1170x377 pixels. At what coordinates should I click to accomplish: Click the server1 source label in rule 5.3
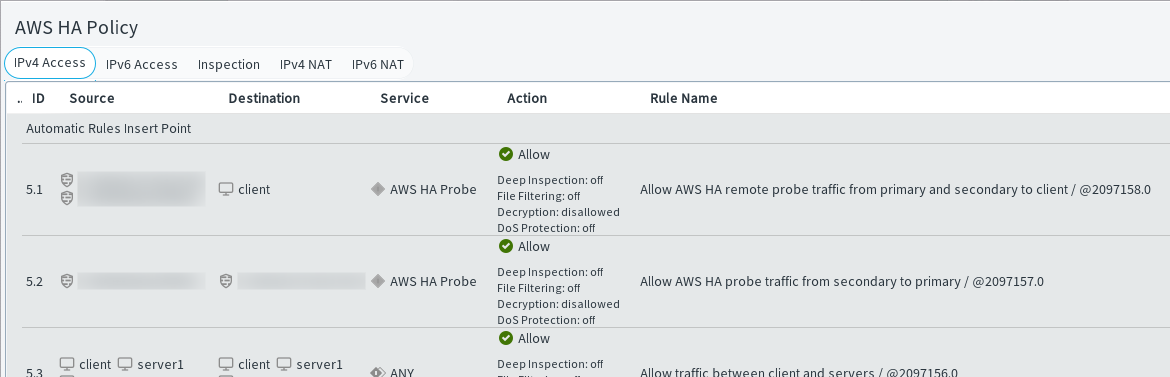(x=160, y=364)
